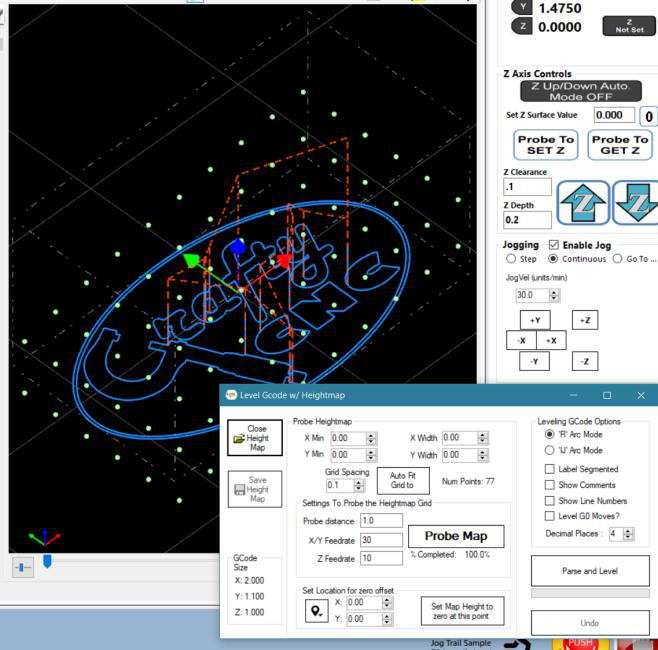Jog with the -Y button

[x=534, y=361]
